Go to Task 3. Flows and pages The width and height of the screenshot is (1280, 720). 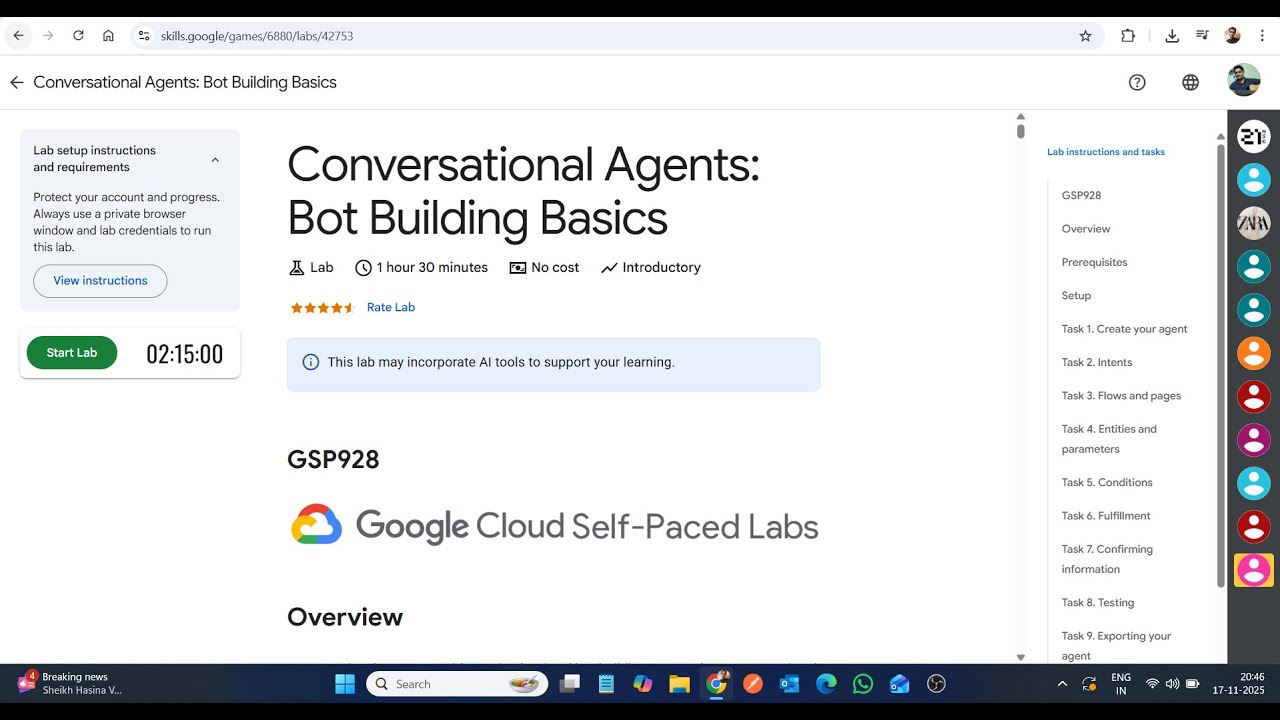pos(1121,396)
